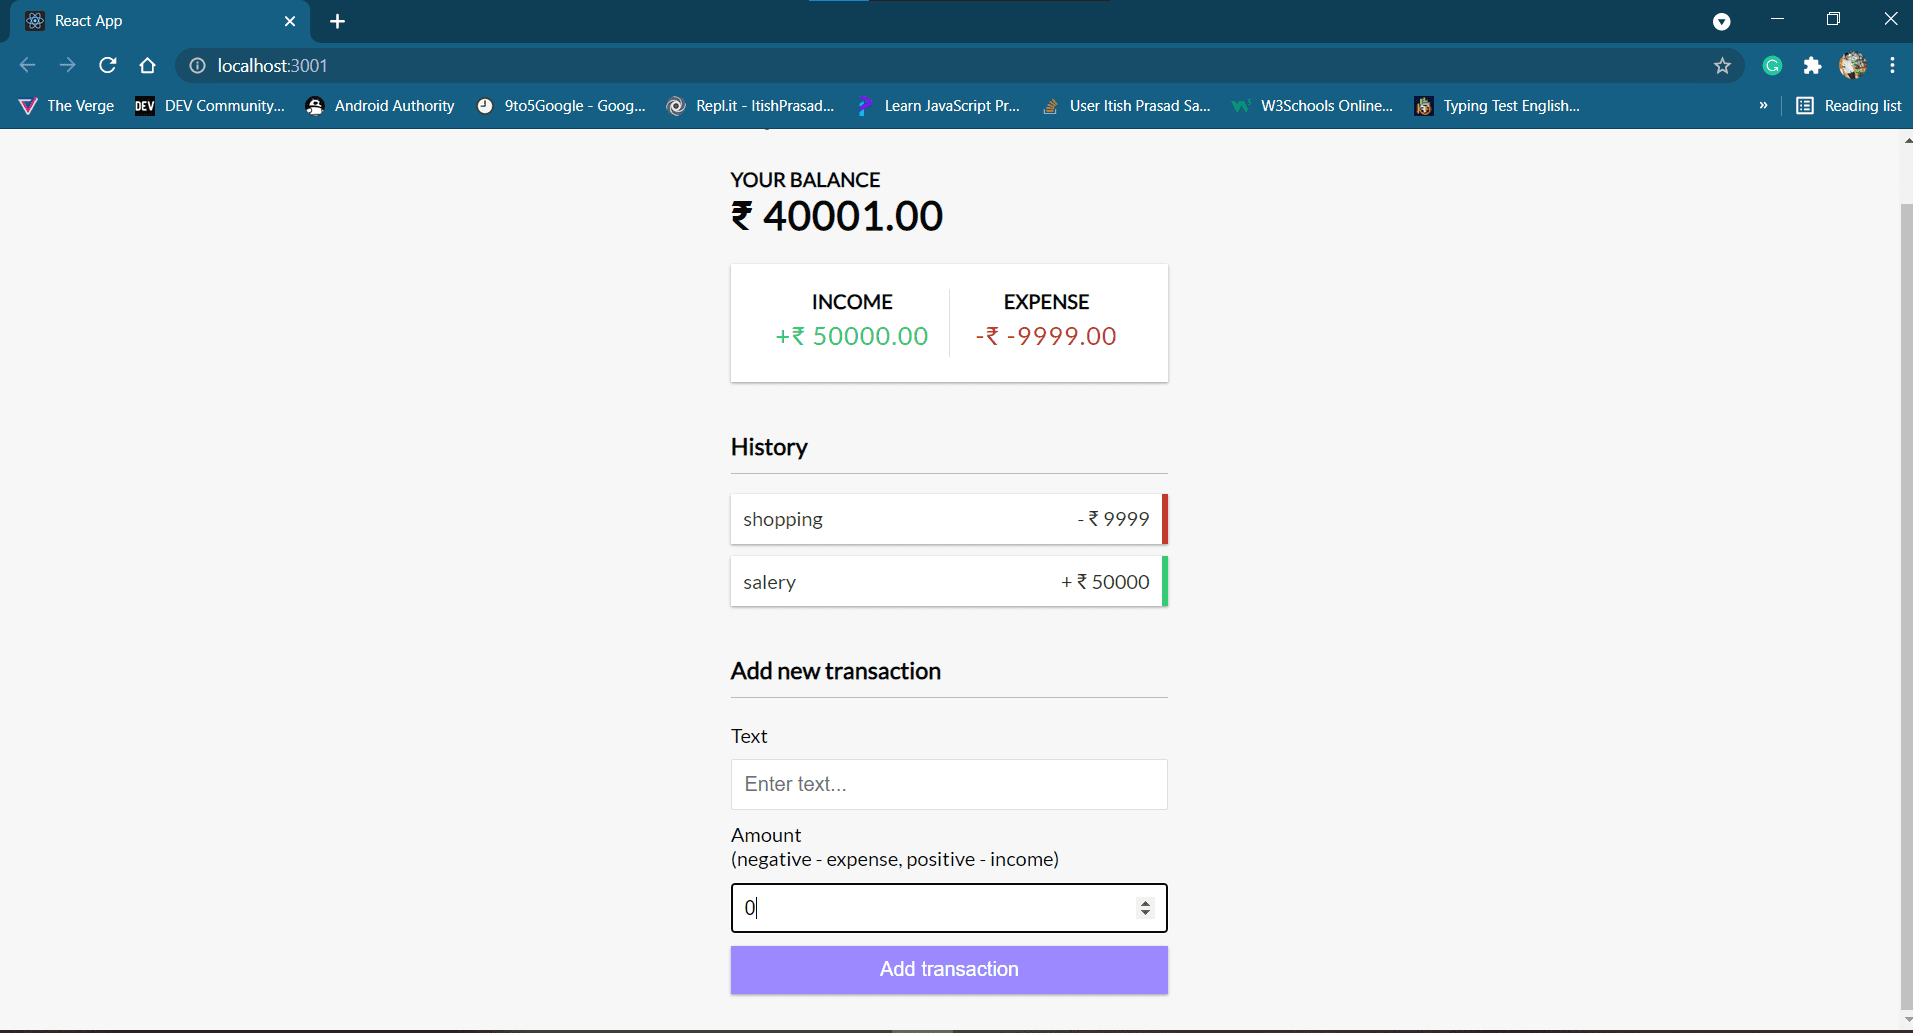Image resolution: width=1913 pixels, height=1033 pixels.
Task: Expand hidden bookmarks with double chevron
Action: pyautogui.click(x=1763, y=105)
